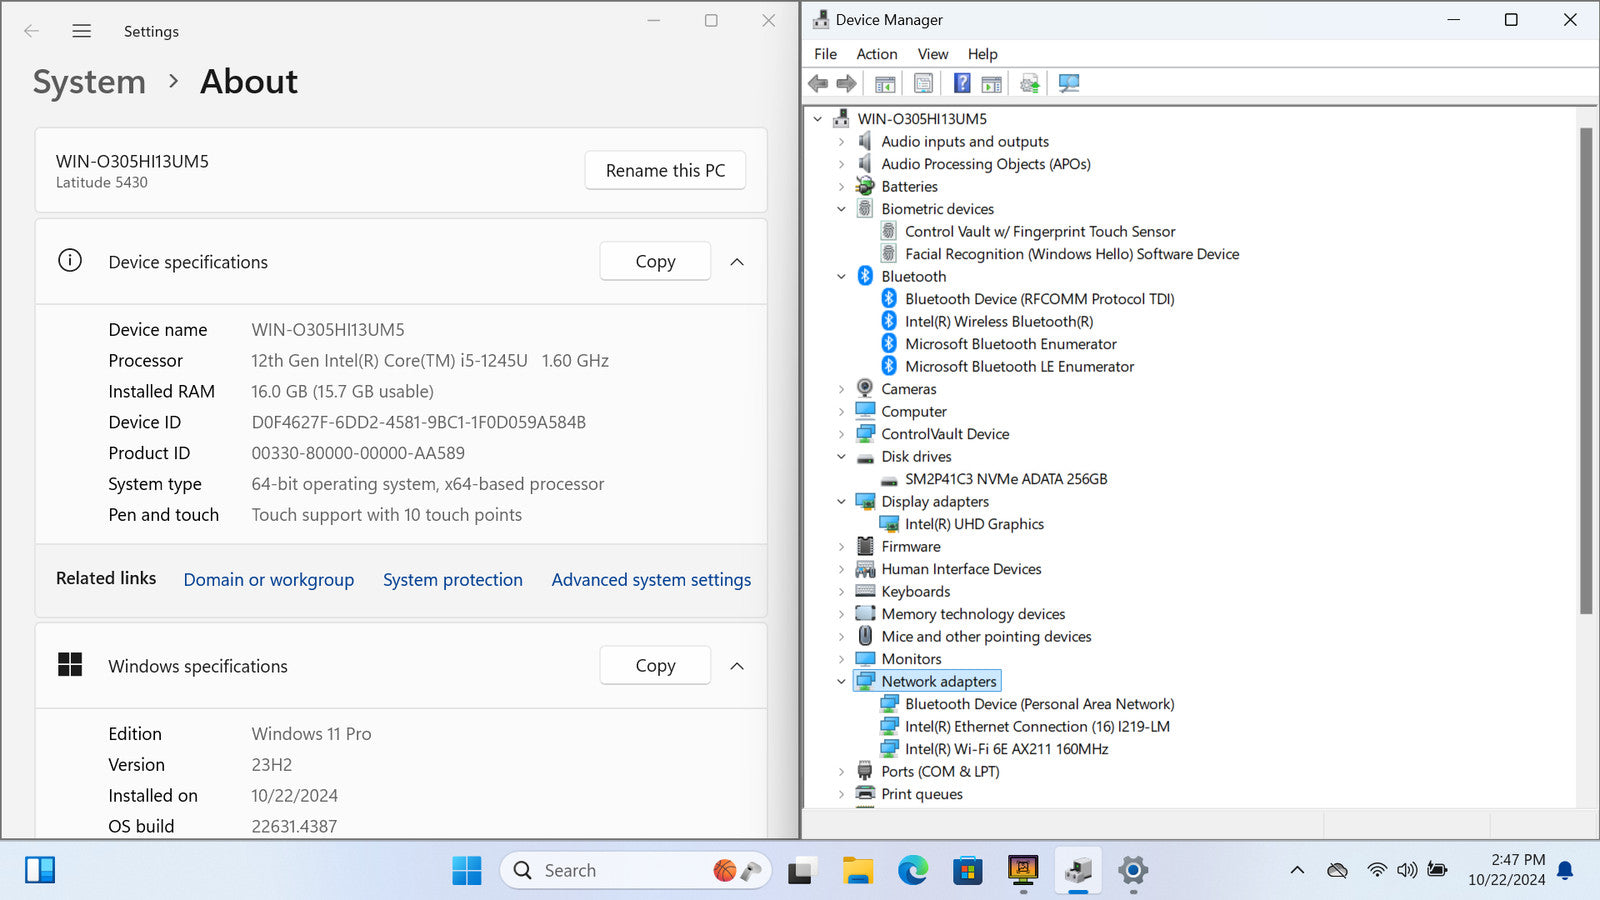This screenshot has height=900, width=1600.
Task: Collapse the Disk drives node
Action: pos(841,457)
